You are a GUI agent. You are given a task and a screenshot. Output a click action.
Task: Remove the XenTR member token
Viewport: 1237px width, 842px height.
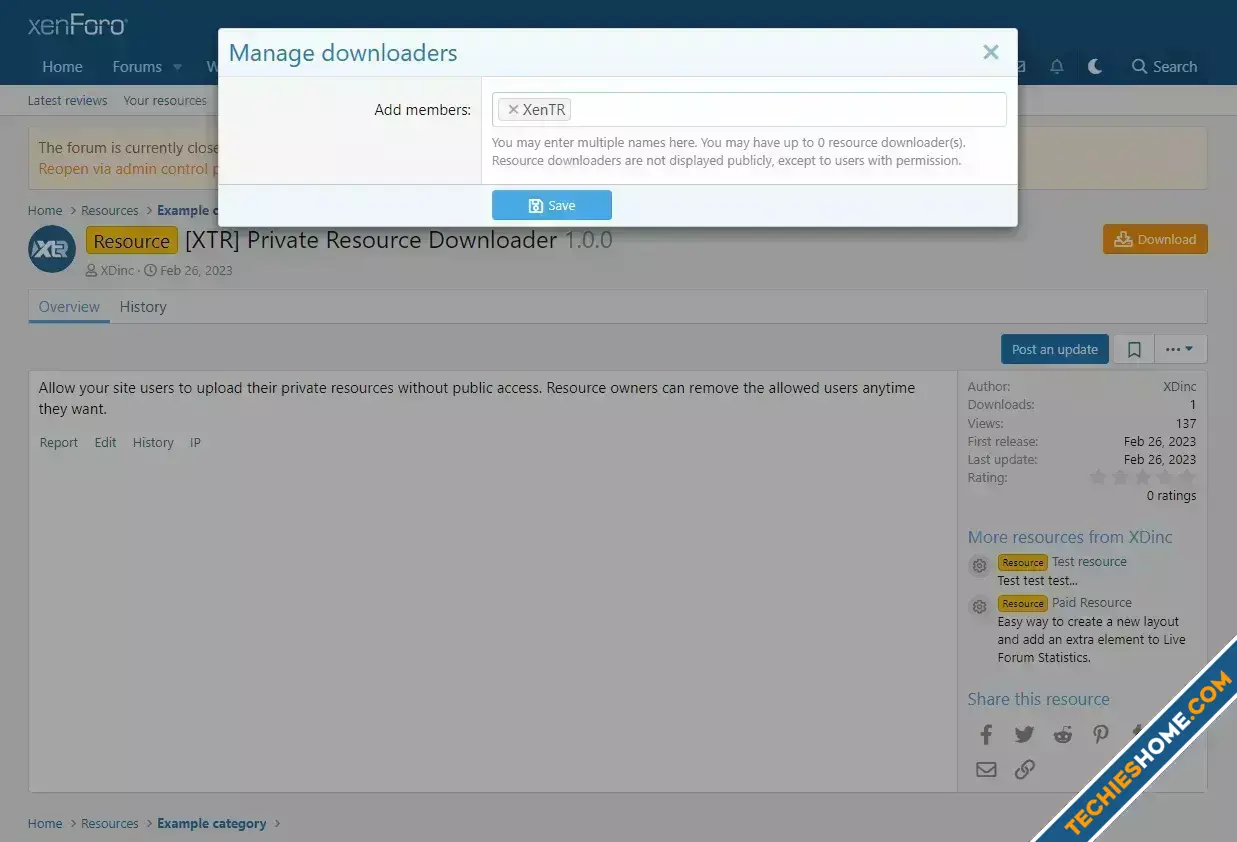513,110
